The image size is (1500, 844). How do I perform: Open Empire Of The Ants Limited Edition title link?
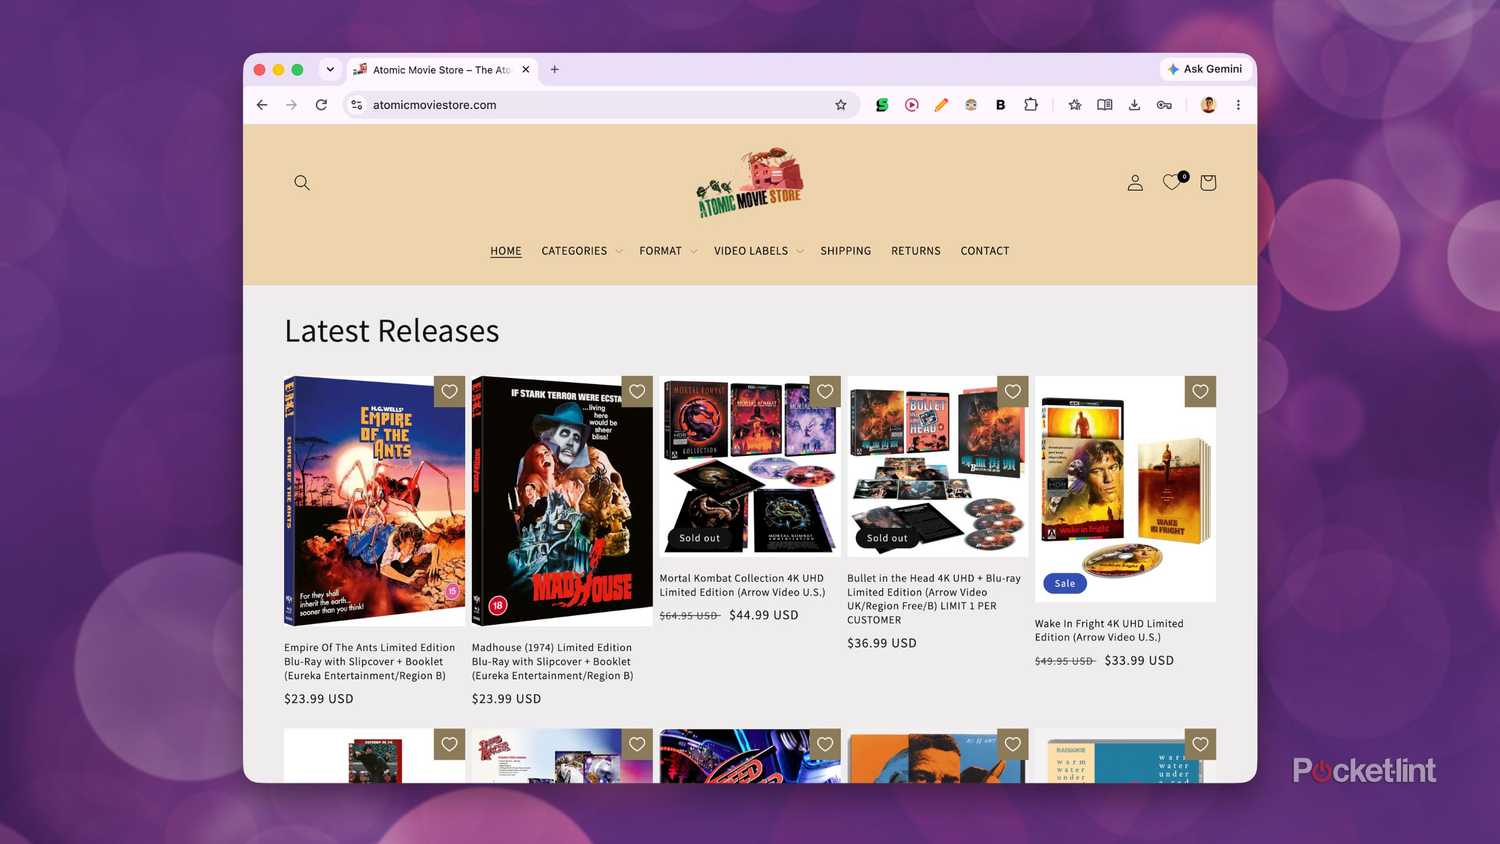tap(370, 662)
